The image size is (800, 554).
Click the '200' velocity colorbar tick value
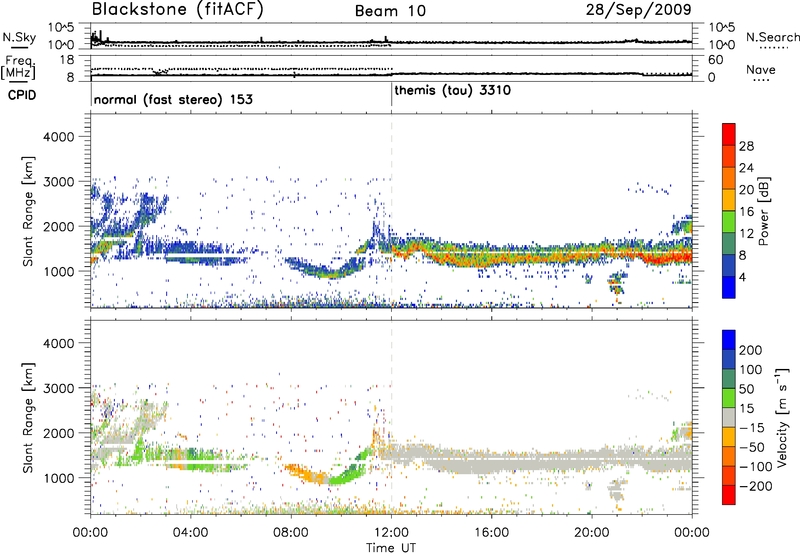[751, 350]
